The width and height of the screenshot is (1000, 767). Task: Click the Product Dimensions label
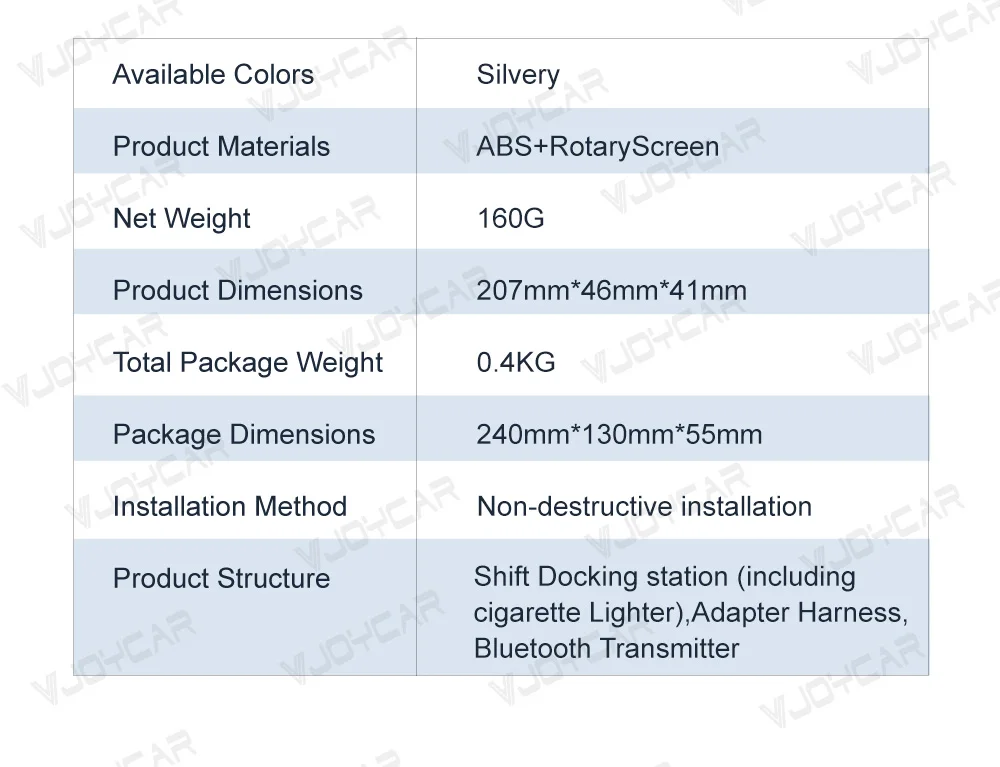coord(238,291)
